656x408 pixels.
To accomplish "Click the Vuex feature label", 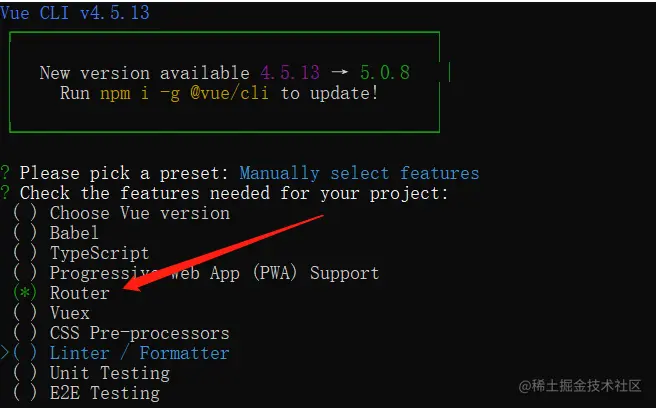I will [70, 313].
